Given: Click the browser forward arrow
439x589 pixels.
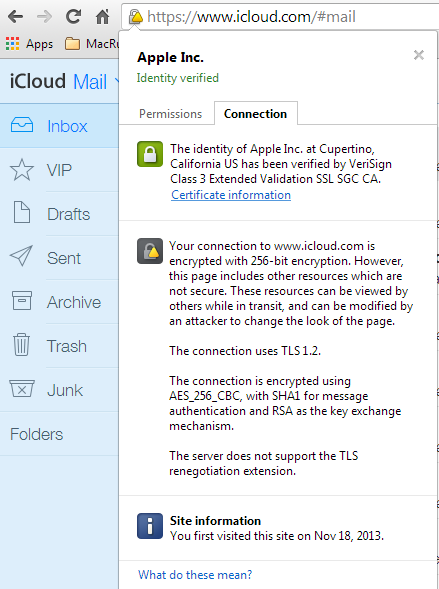Looking at the screenshot, I should click(44, 17).
